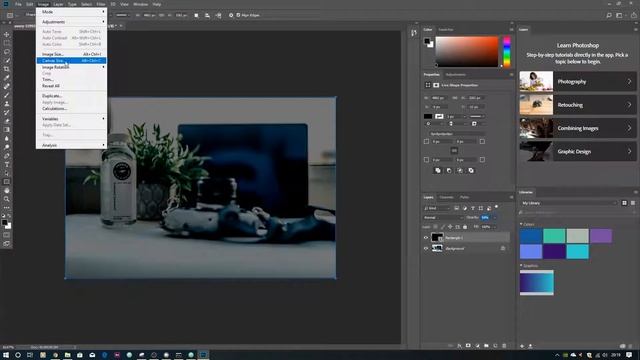The image size is (640, 360).
Task: Select the Zoom tool
Action: pos(7,199)
